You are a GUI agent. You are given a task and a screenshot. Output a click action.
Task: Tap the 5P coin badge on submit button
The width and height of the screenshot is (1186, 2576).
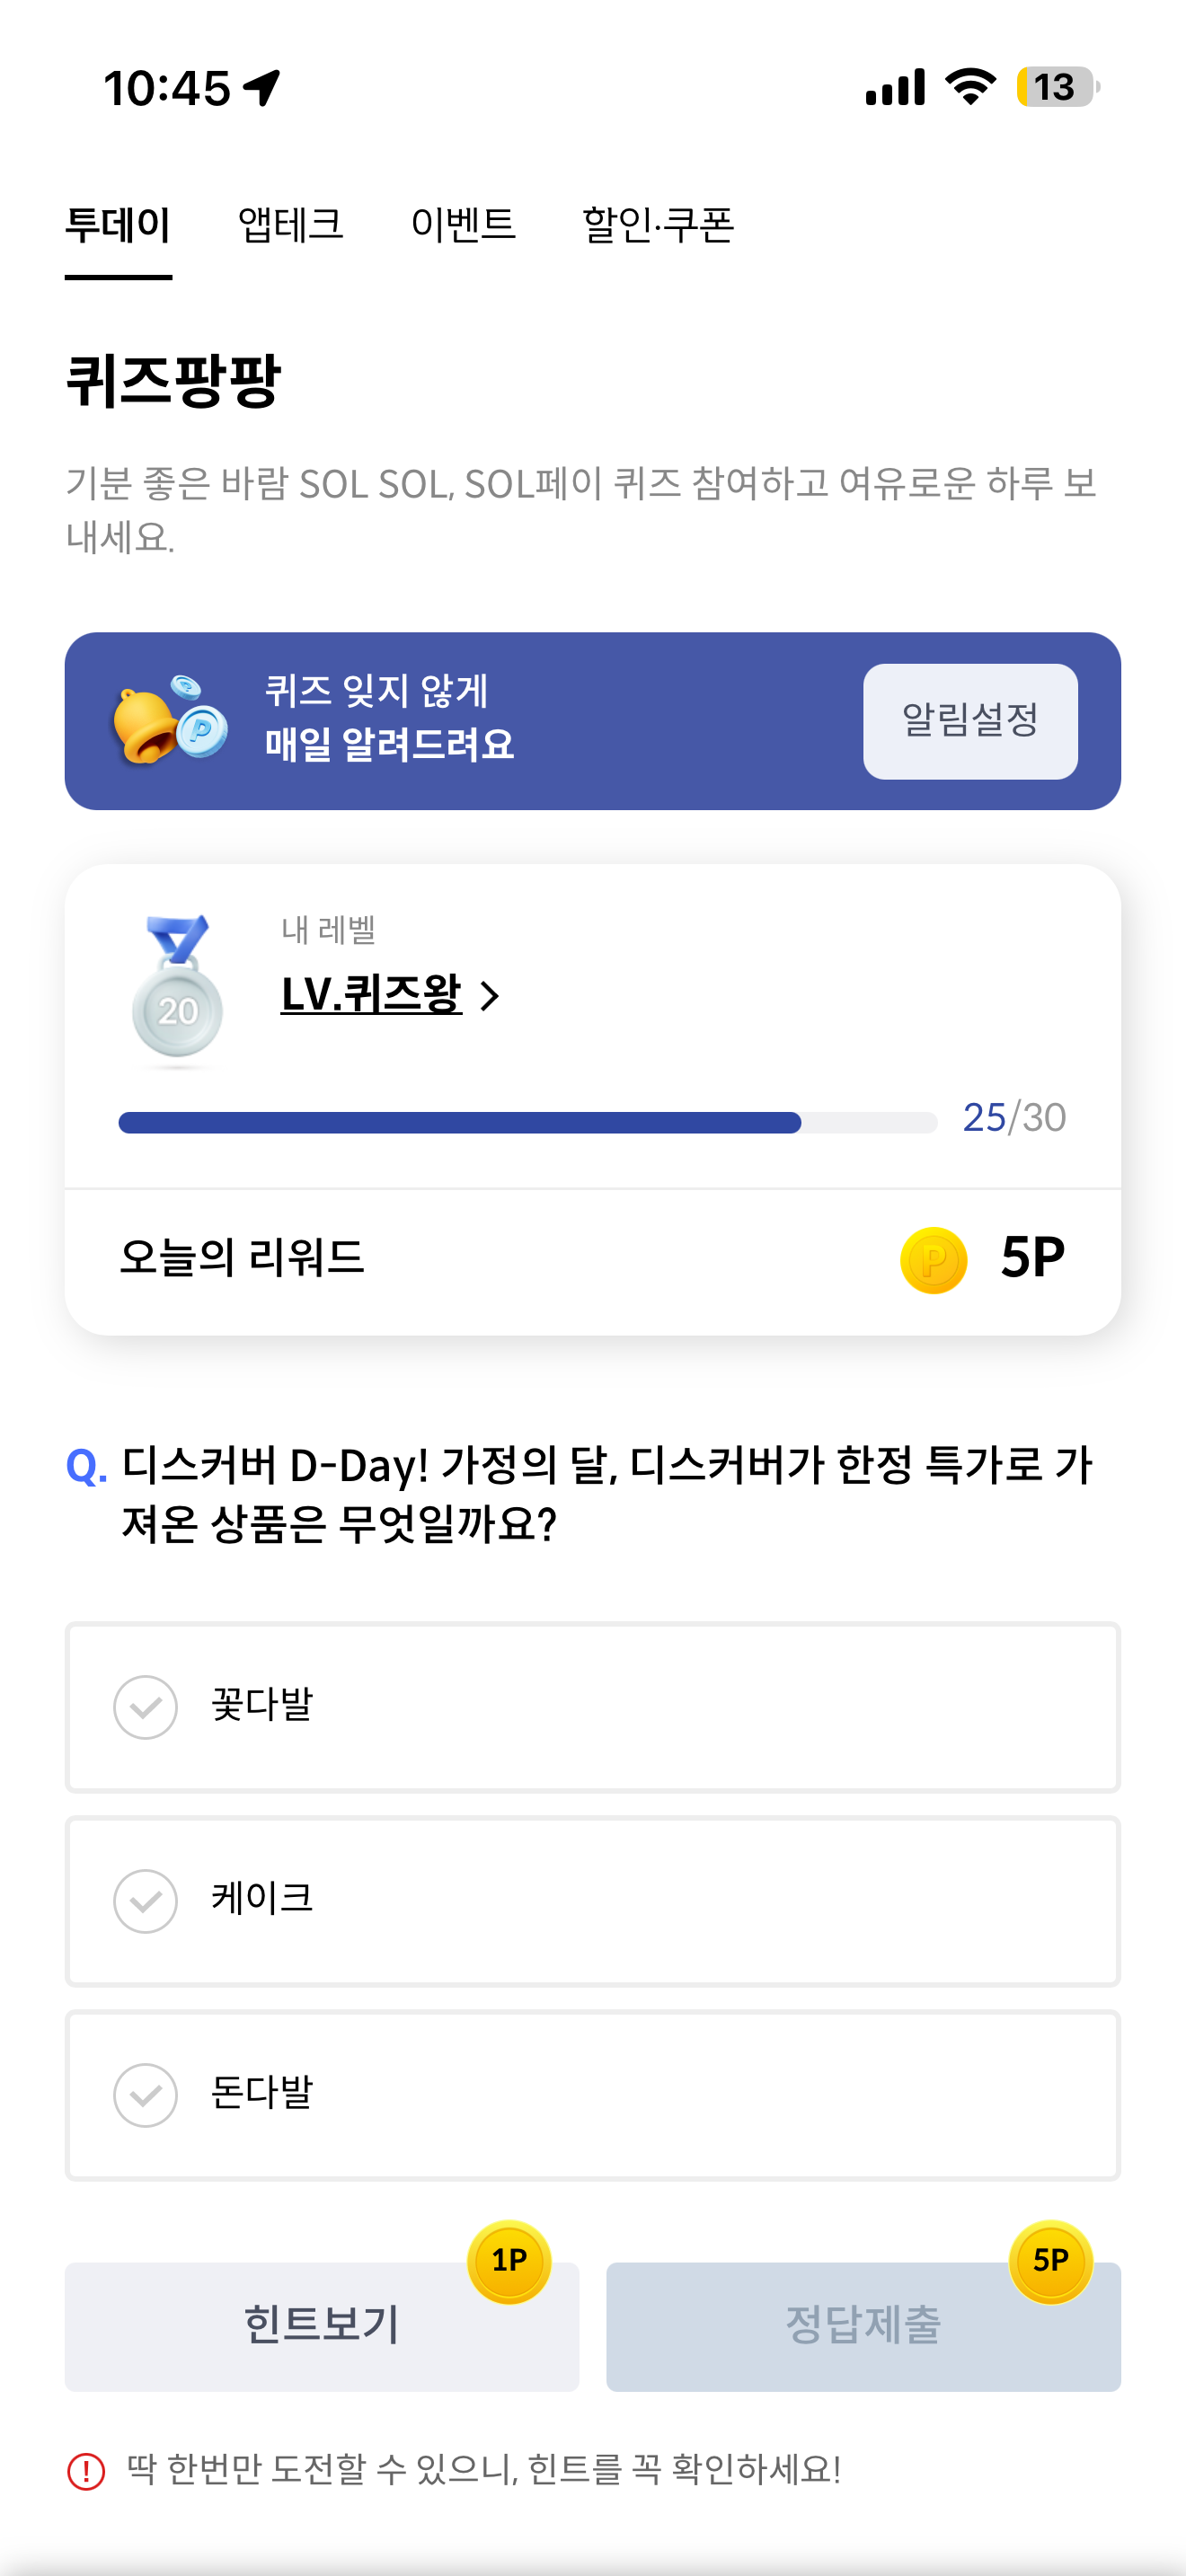click(x=1050, y=2261)
